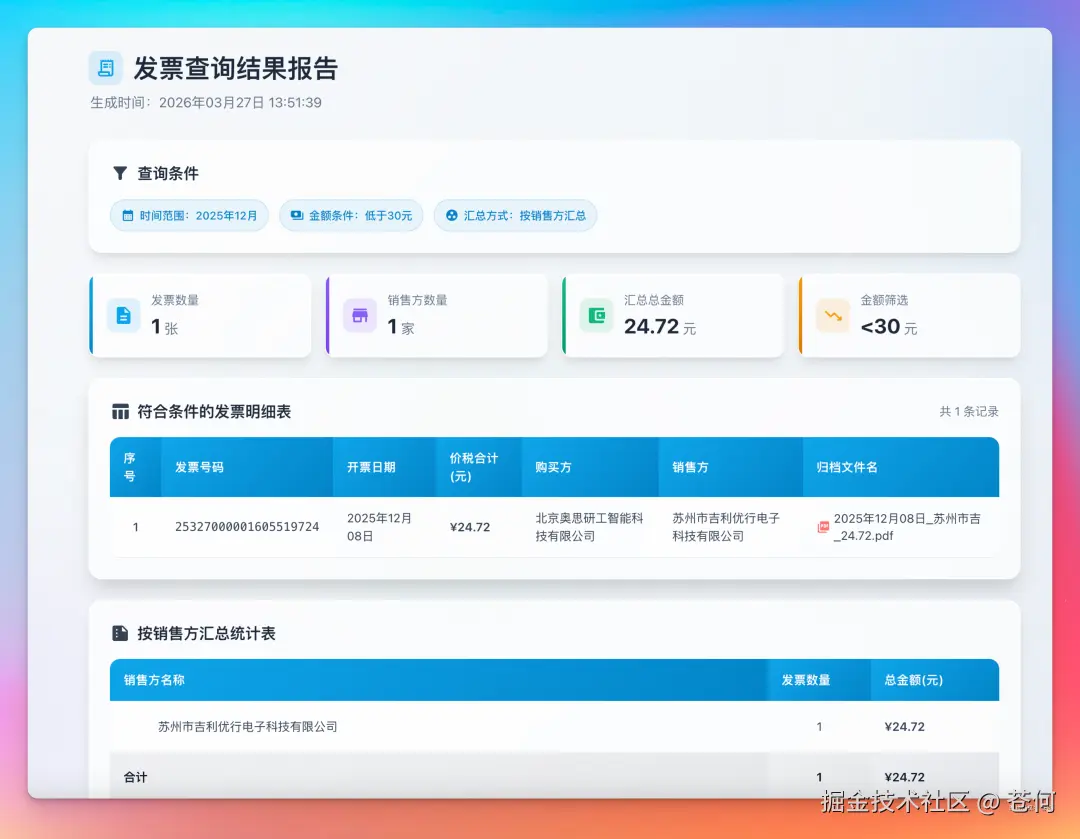Select the 金额条件: 低于30元 filter chip
The image size is (1080, 839).
351,215
